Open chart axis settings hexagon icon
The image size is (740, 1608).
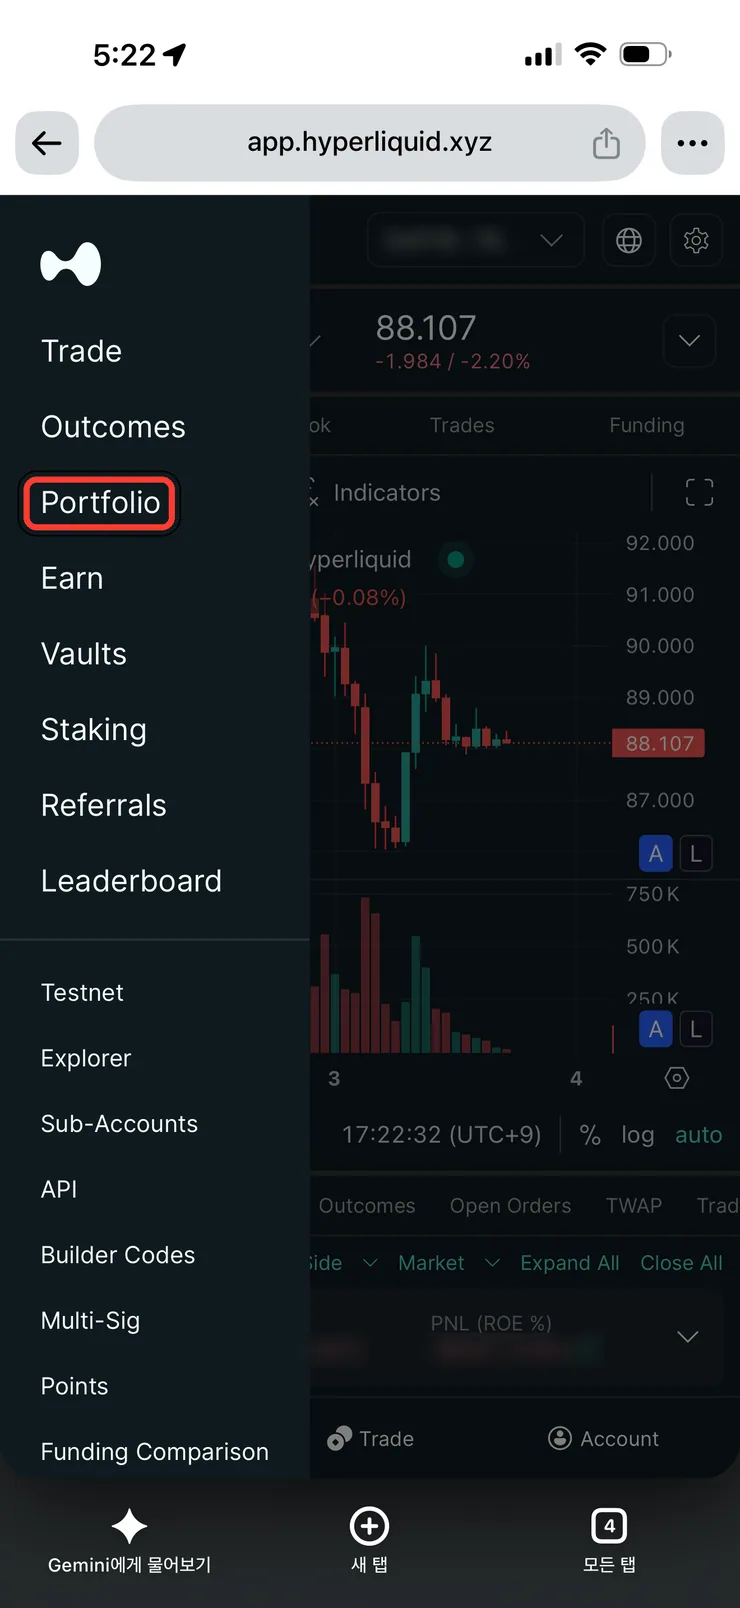tap(677, 1078)
